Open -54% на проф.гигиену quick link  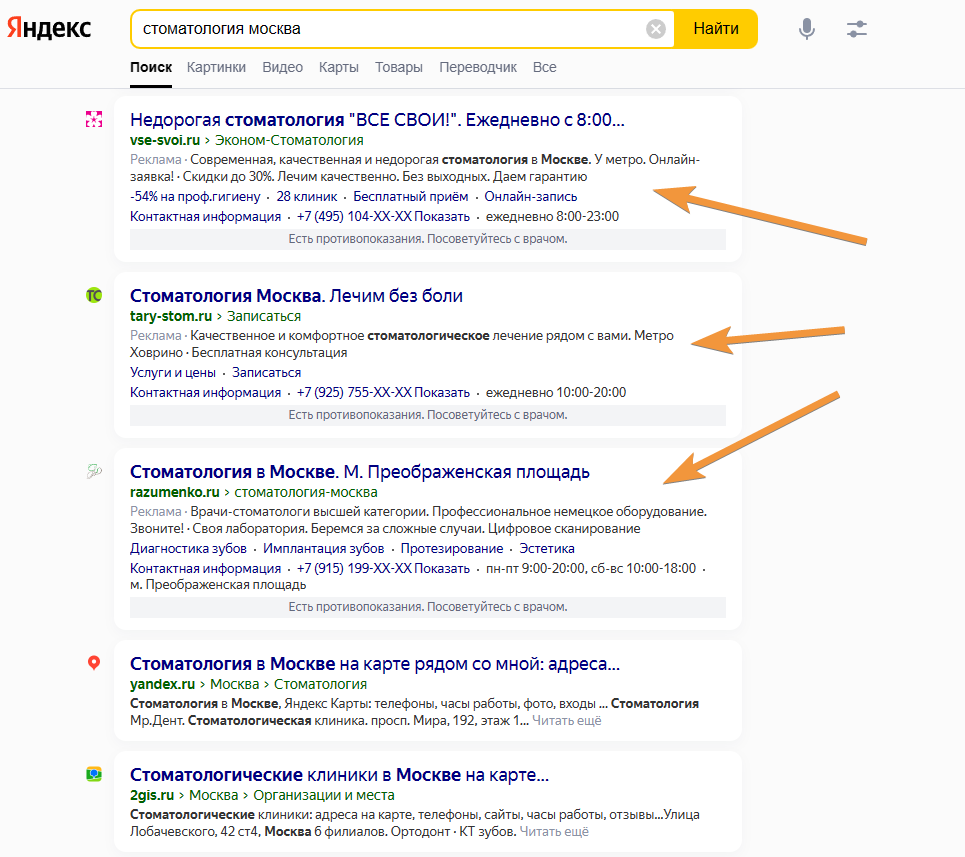coord(195,197)
